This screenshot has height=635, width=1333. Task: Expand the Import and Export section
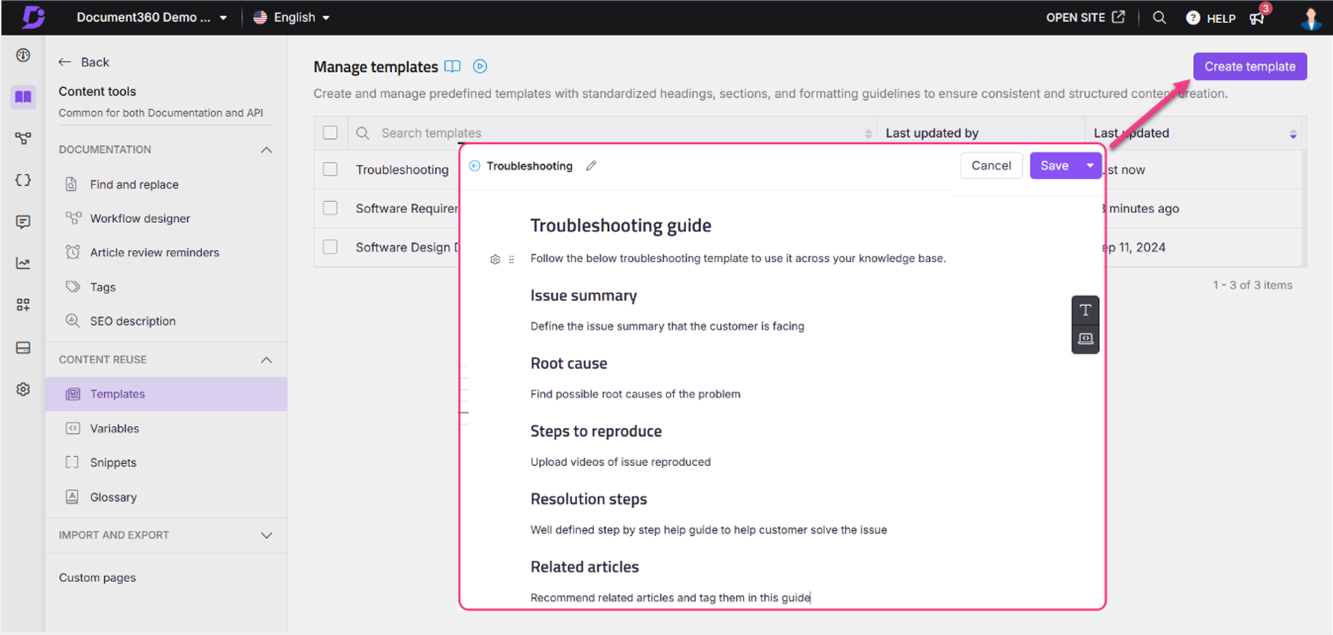pyautogui.click(x=266, y=535)
